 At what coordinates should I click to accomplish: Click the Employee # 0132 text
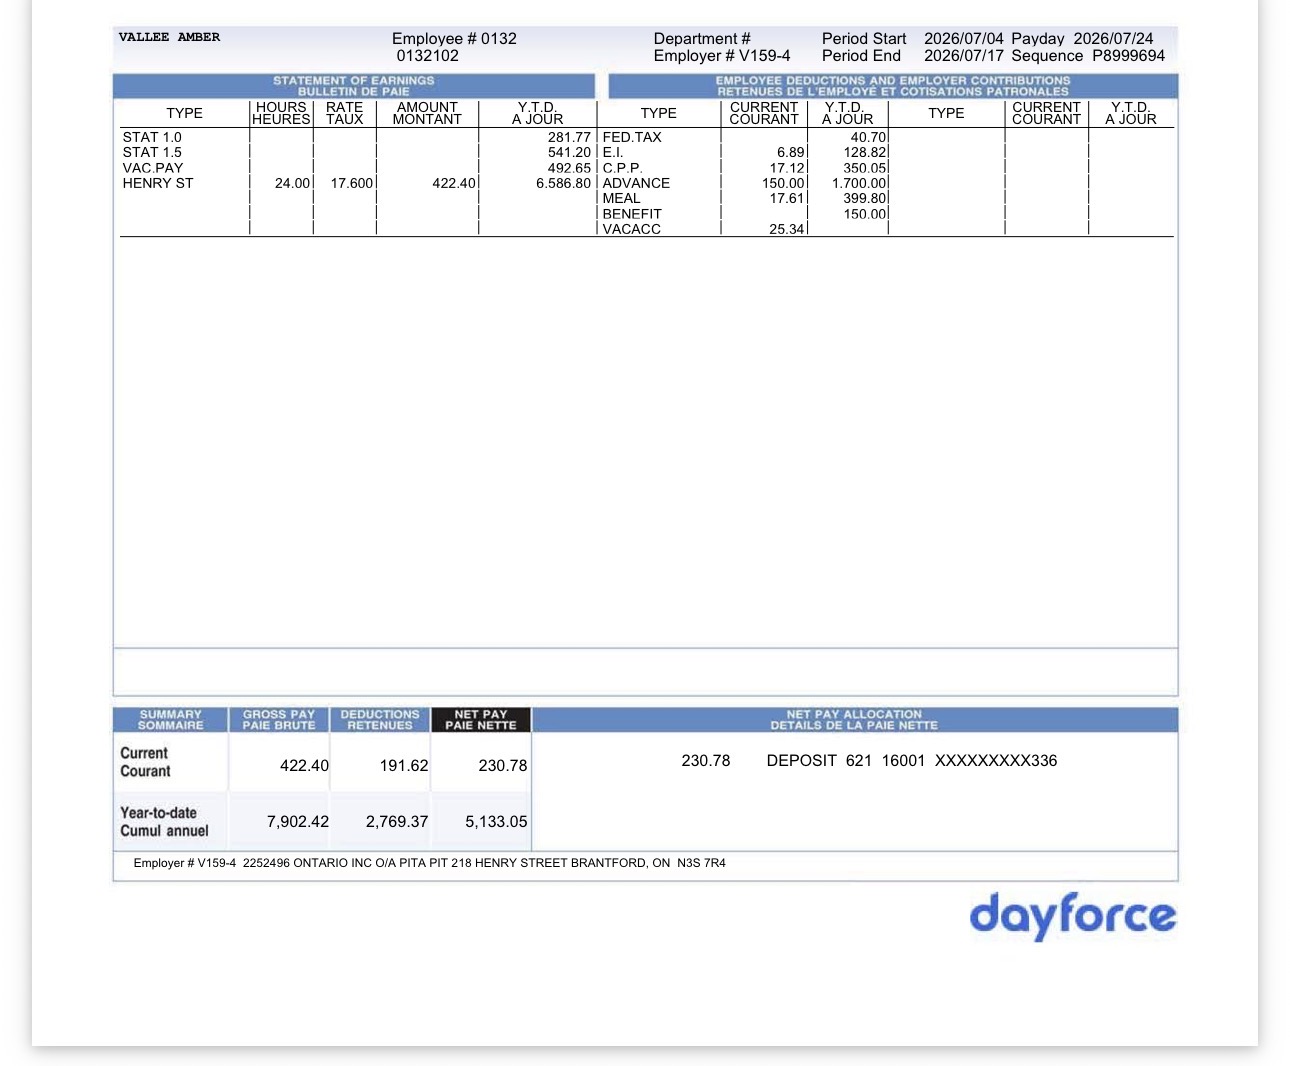coord(454,38)
